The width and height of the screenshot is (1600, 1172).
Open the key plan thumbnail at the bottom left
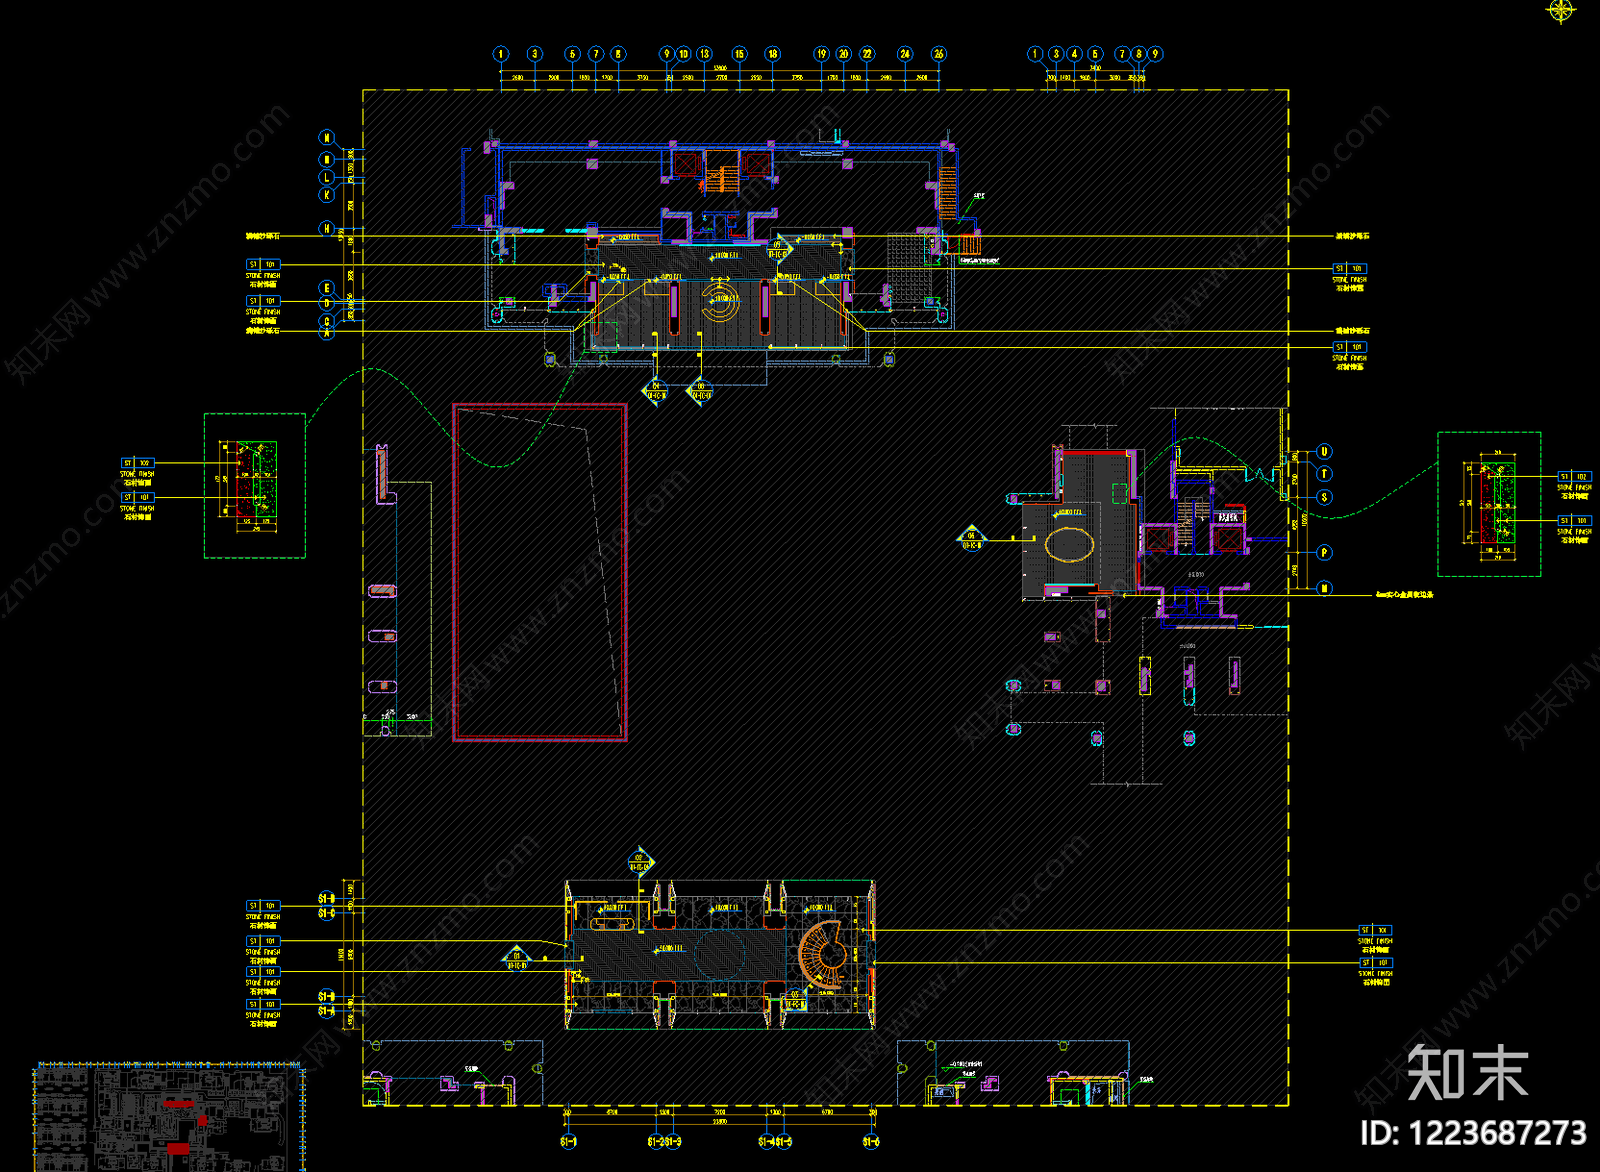click(168, 1116)
